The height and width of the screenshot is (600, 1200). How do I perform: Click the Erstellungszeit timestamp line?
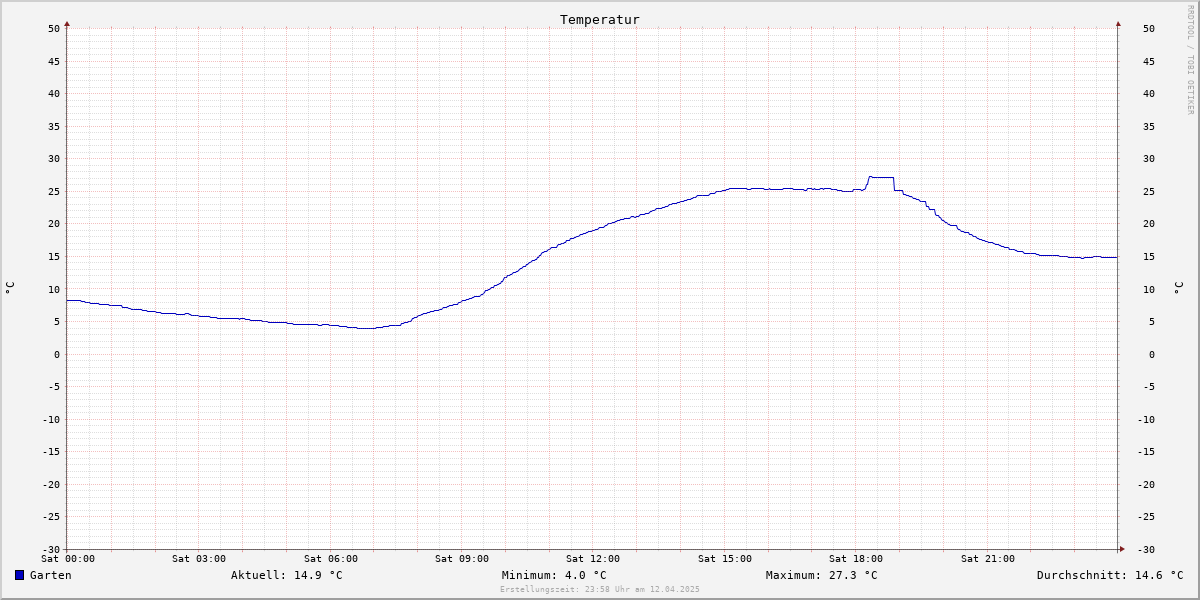[x=600, y=589]
